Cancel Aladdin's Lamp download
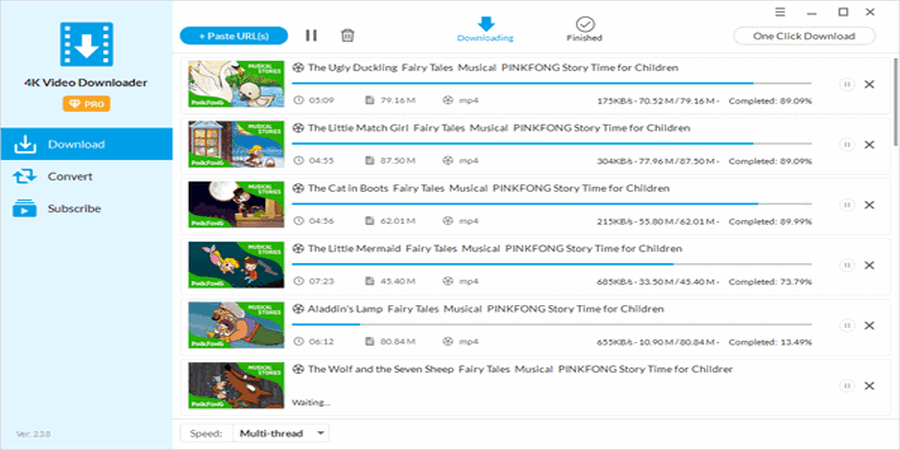 point(870,325)
